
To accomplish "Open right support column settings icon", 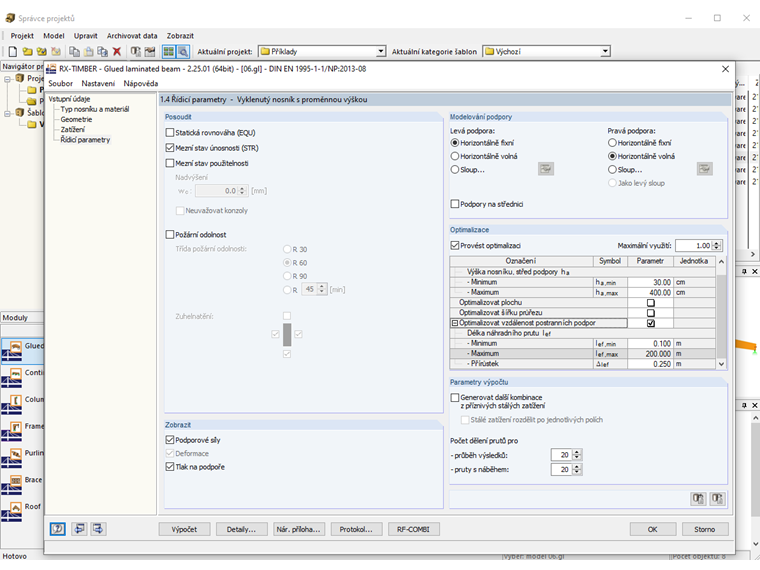I will (705, 169).
